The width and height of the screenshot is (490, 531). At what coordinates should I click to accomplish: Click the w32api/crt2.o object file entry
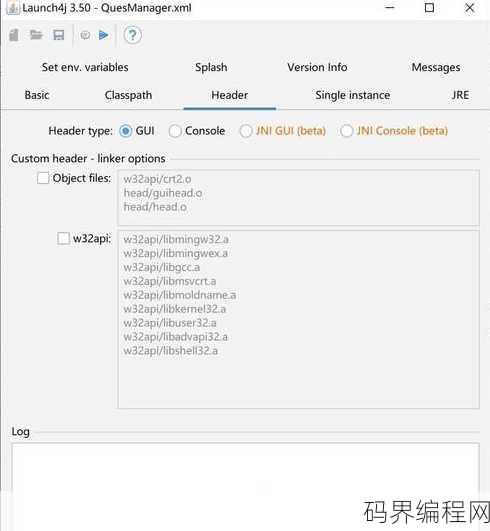157,179
